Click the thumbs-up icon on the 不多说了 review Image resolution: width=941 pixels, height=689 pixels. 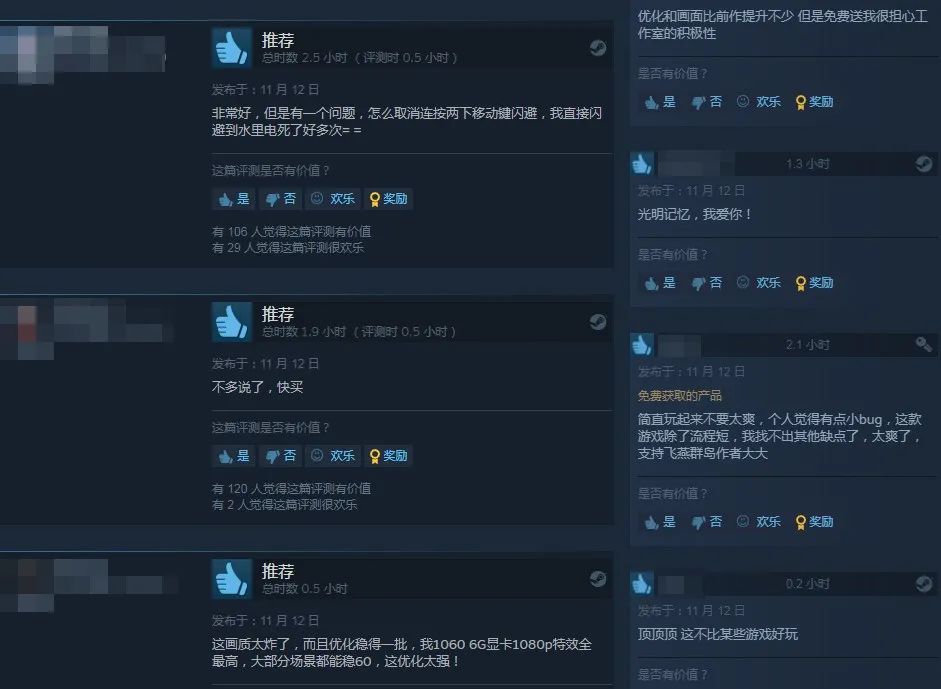pos(232,322)
